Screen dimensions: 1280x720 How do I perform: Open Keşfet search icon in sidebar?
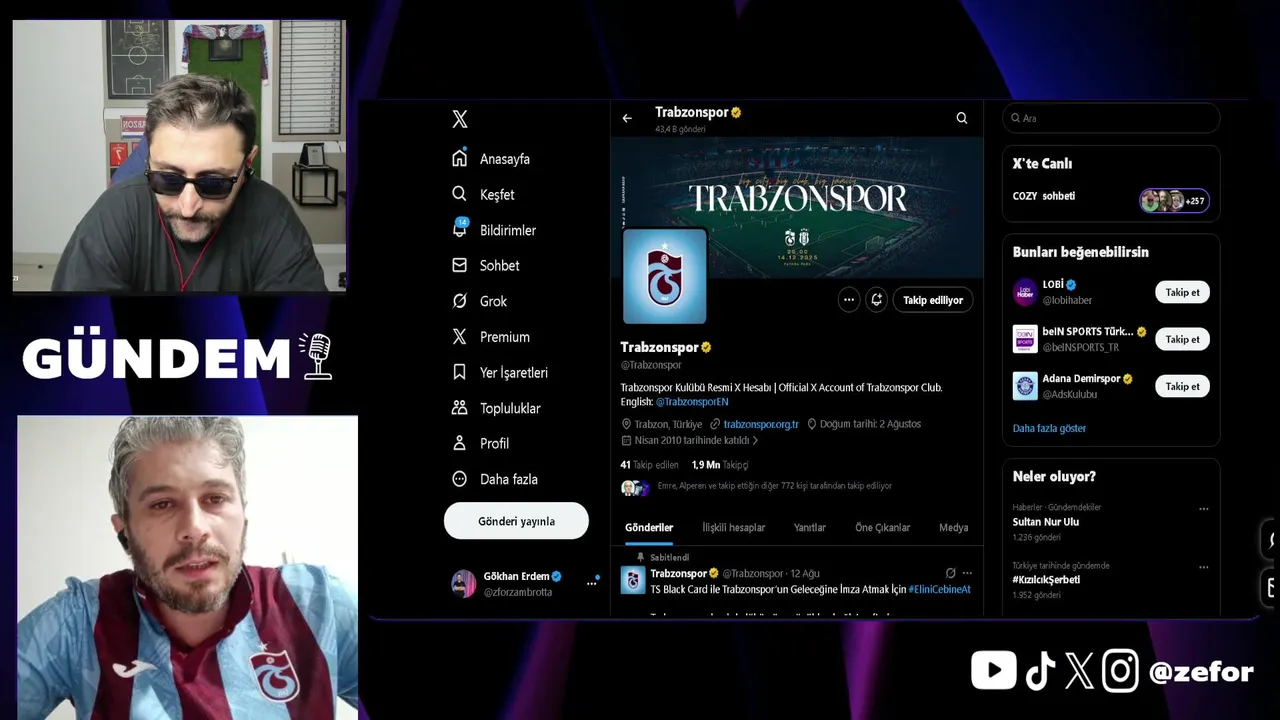459,194
